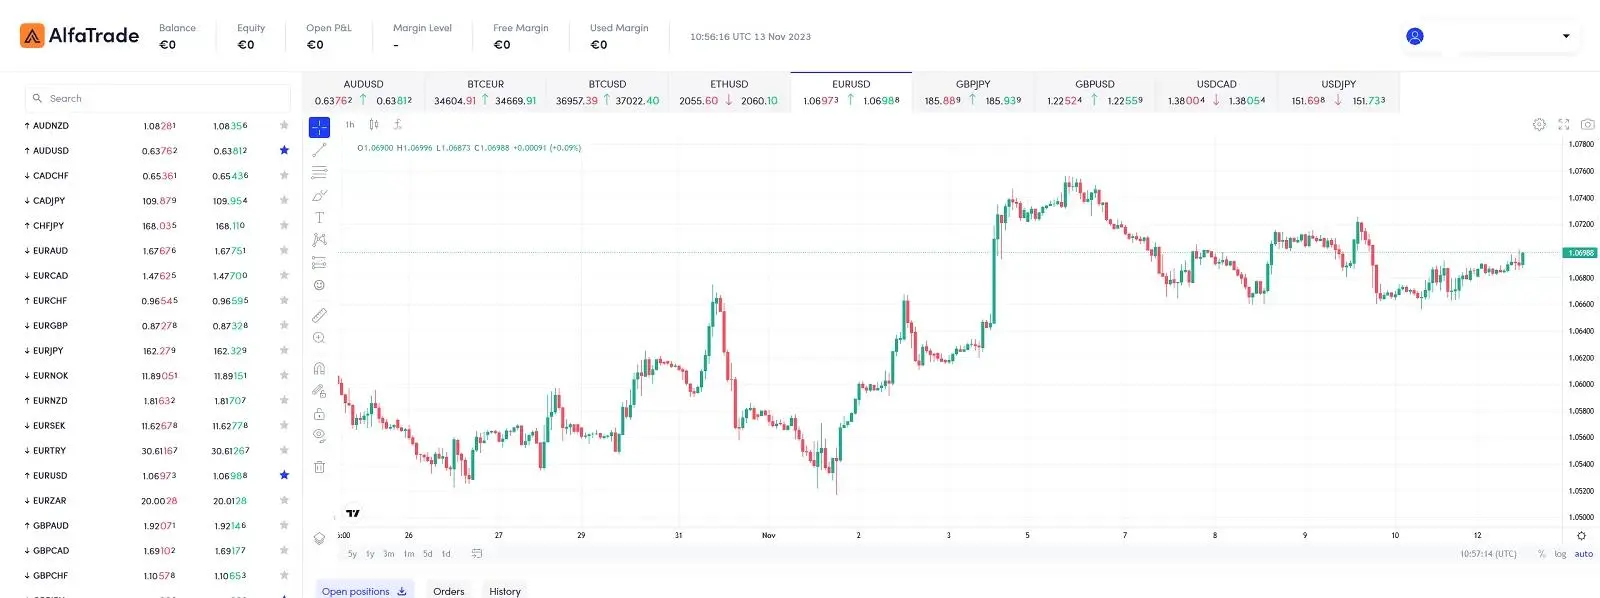1600x598 pixels.
Task: Open chart settings gear icon
Action: (1539, 125)
